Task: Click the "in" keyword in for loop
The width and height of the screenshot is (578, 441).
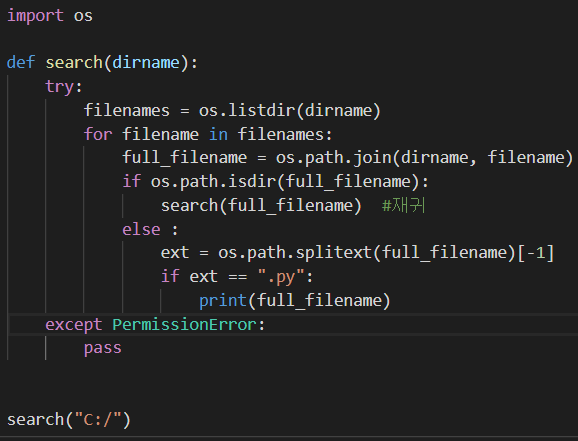Action: point(218,134)
